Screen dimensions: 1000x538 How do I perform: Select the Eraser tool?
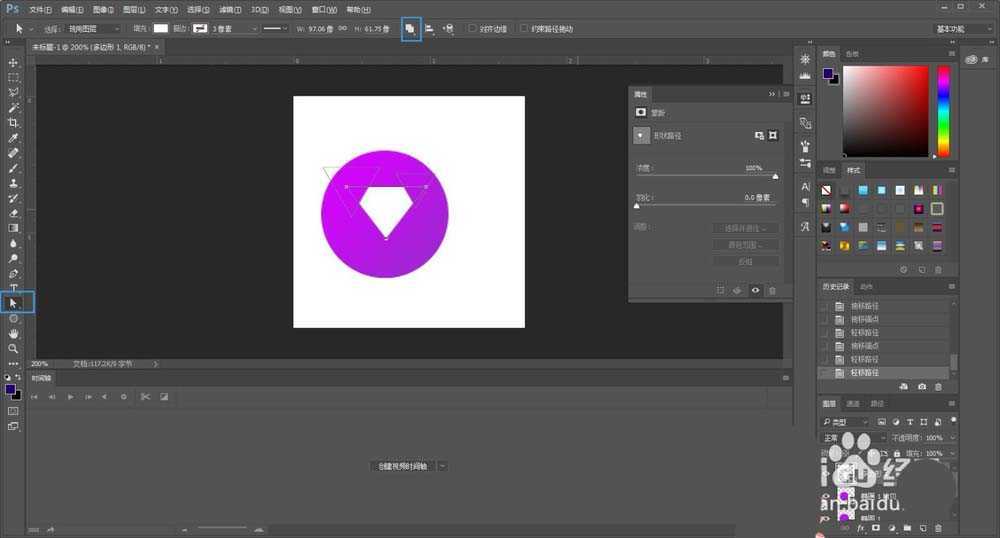pyautogui.click(x=13, y=212)
